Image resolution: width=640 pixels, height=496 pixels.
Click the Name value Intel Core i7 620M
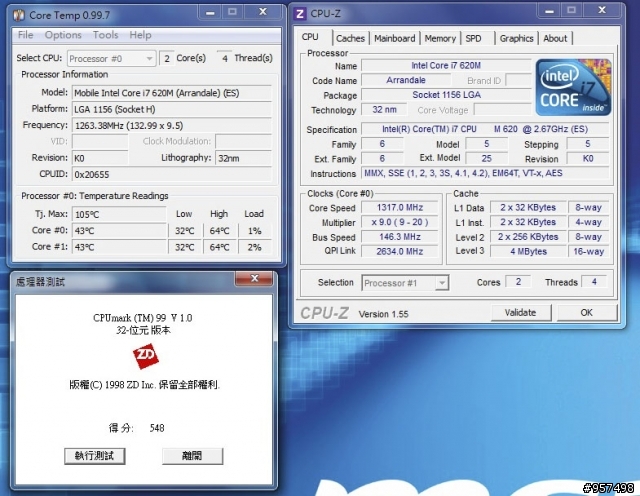coord(446,66)
